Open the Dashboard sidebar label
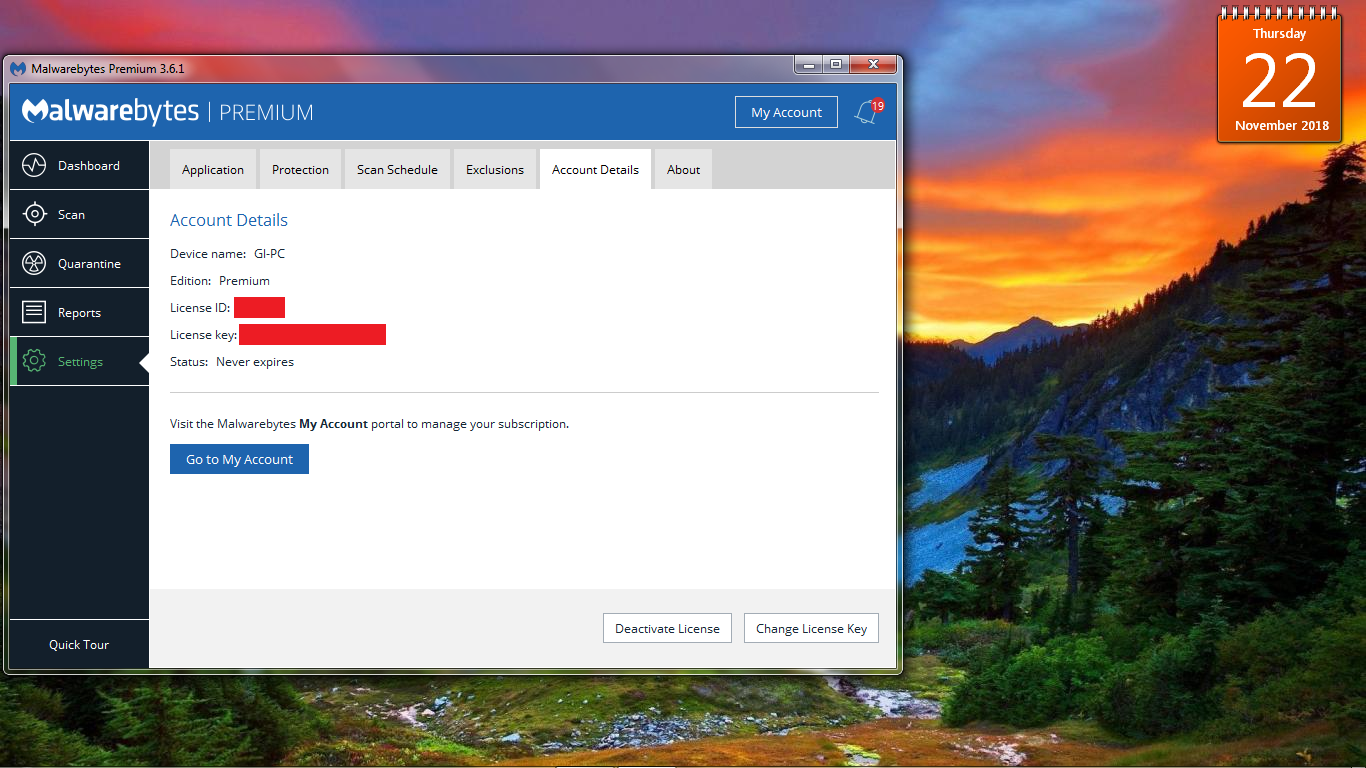This screenshot has width=1366, height=768. click(x=89, y=166)
